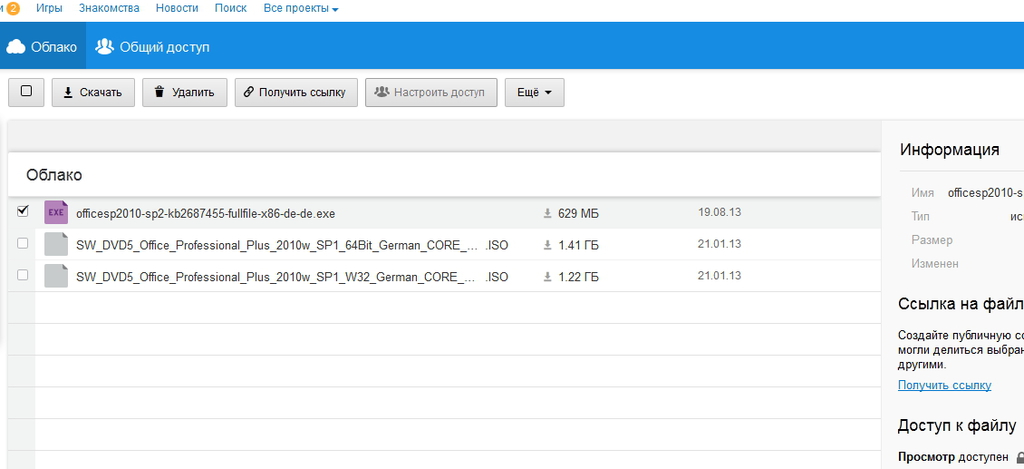Select SW_DVD5 Office 2010w SP1 64Bit German file name
Viewport: 1024px width, 469px height.
click(292, 246)
